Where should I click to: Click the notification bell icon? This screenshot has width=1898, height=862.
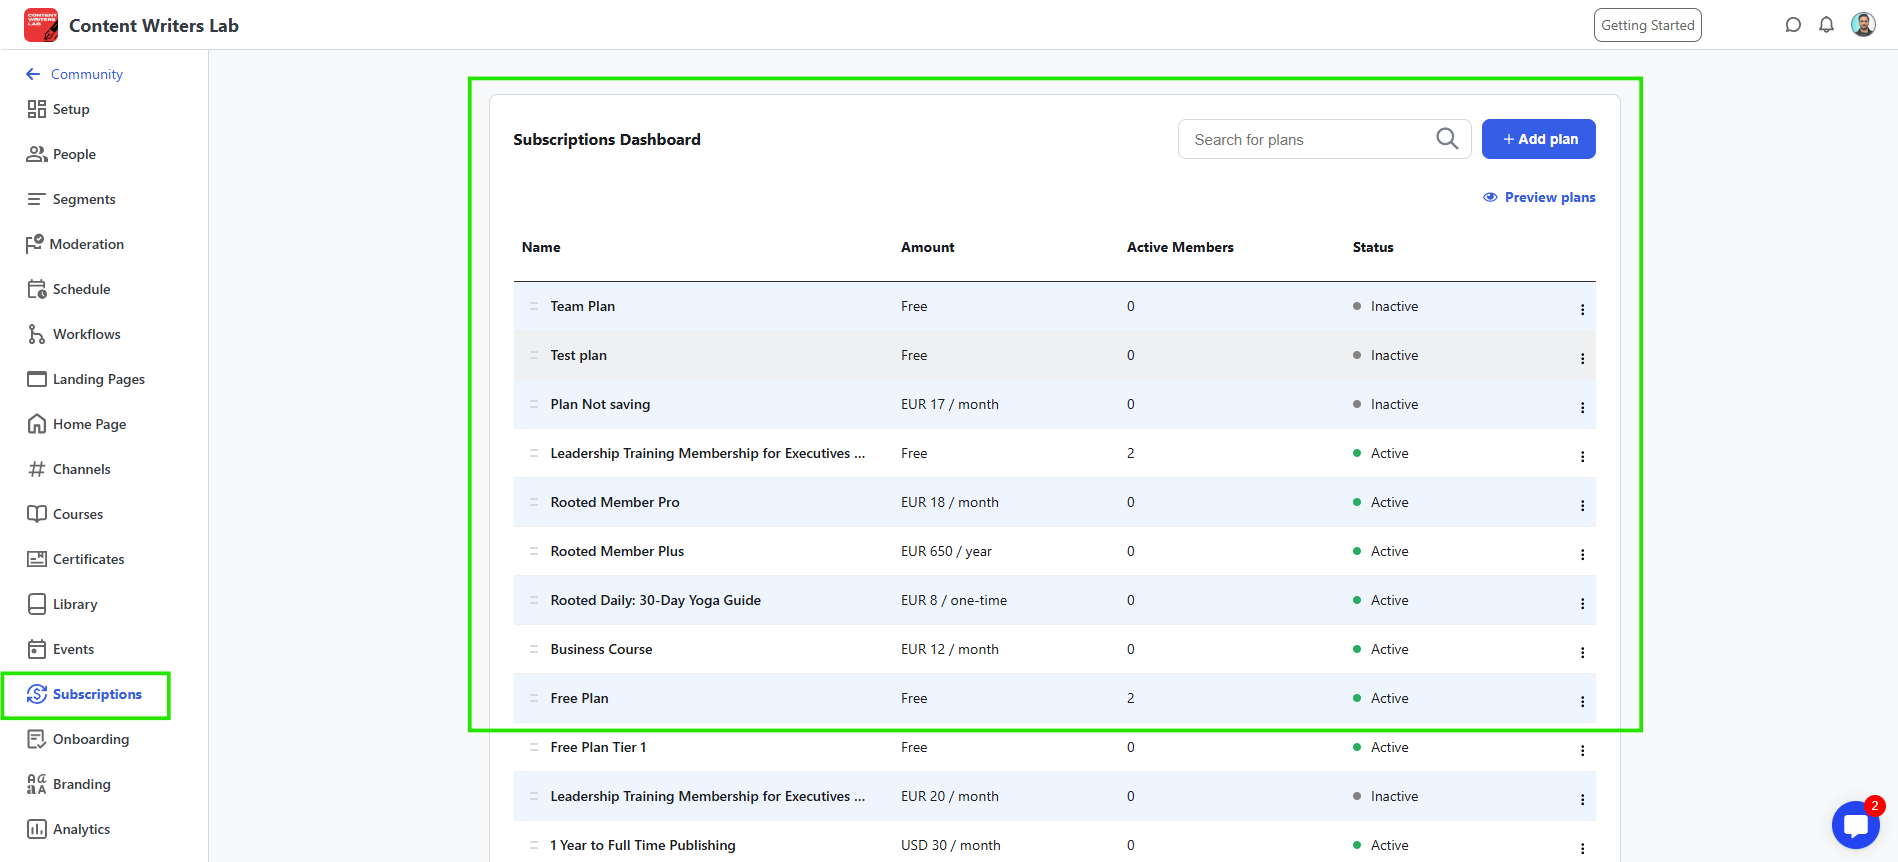coord(1826,25)
